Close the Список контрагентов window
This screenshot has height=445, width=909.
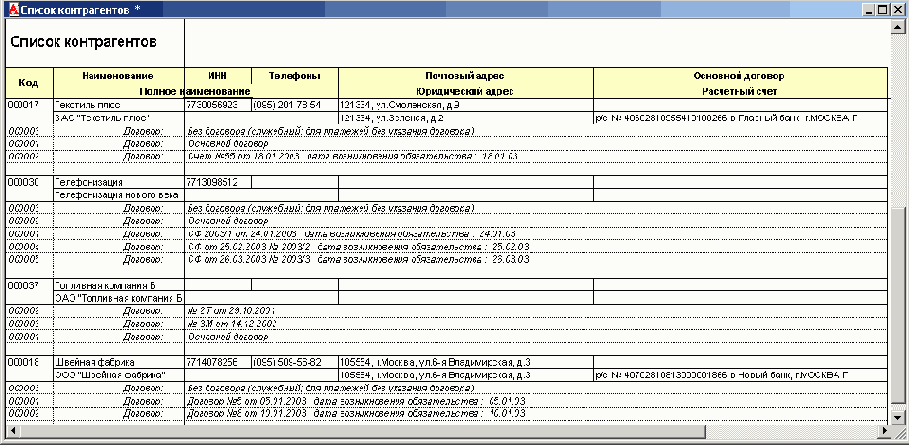tap(898, 9)
